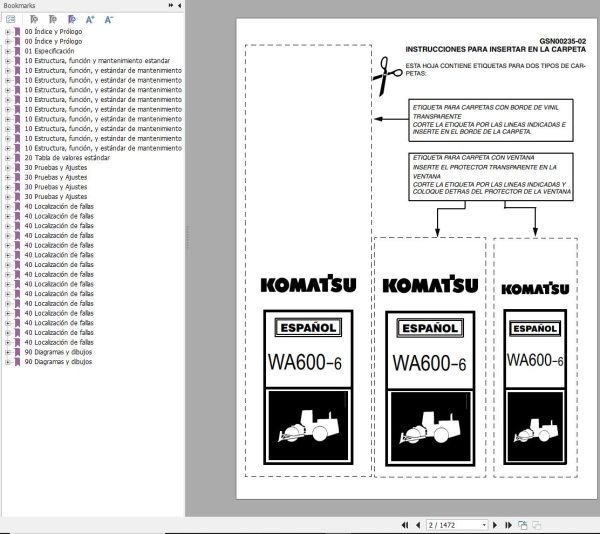Click the leftmost KOMATSU logo on the page
600x534 pixels.
click(308, 284)
